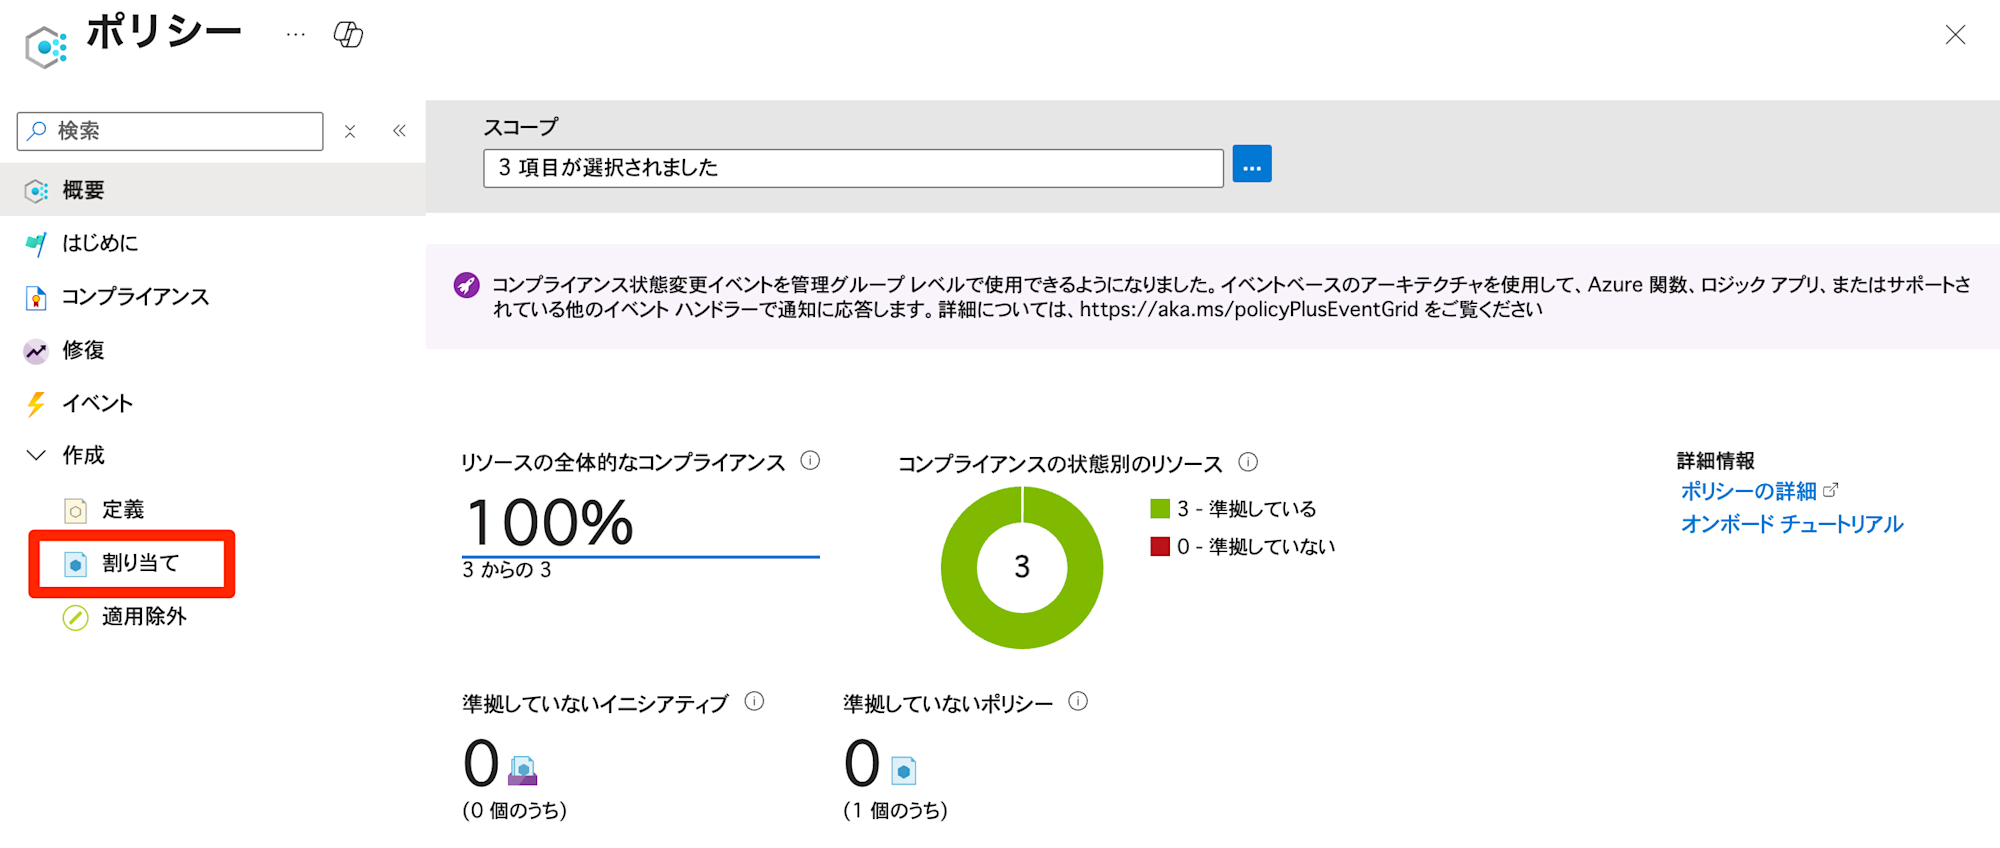2000x848 pixels.
Task: Open the Copilot icon beside the title
Action: click(348, 35)
